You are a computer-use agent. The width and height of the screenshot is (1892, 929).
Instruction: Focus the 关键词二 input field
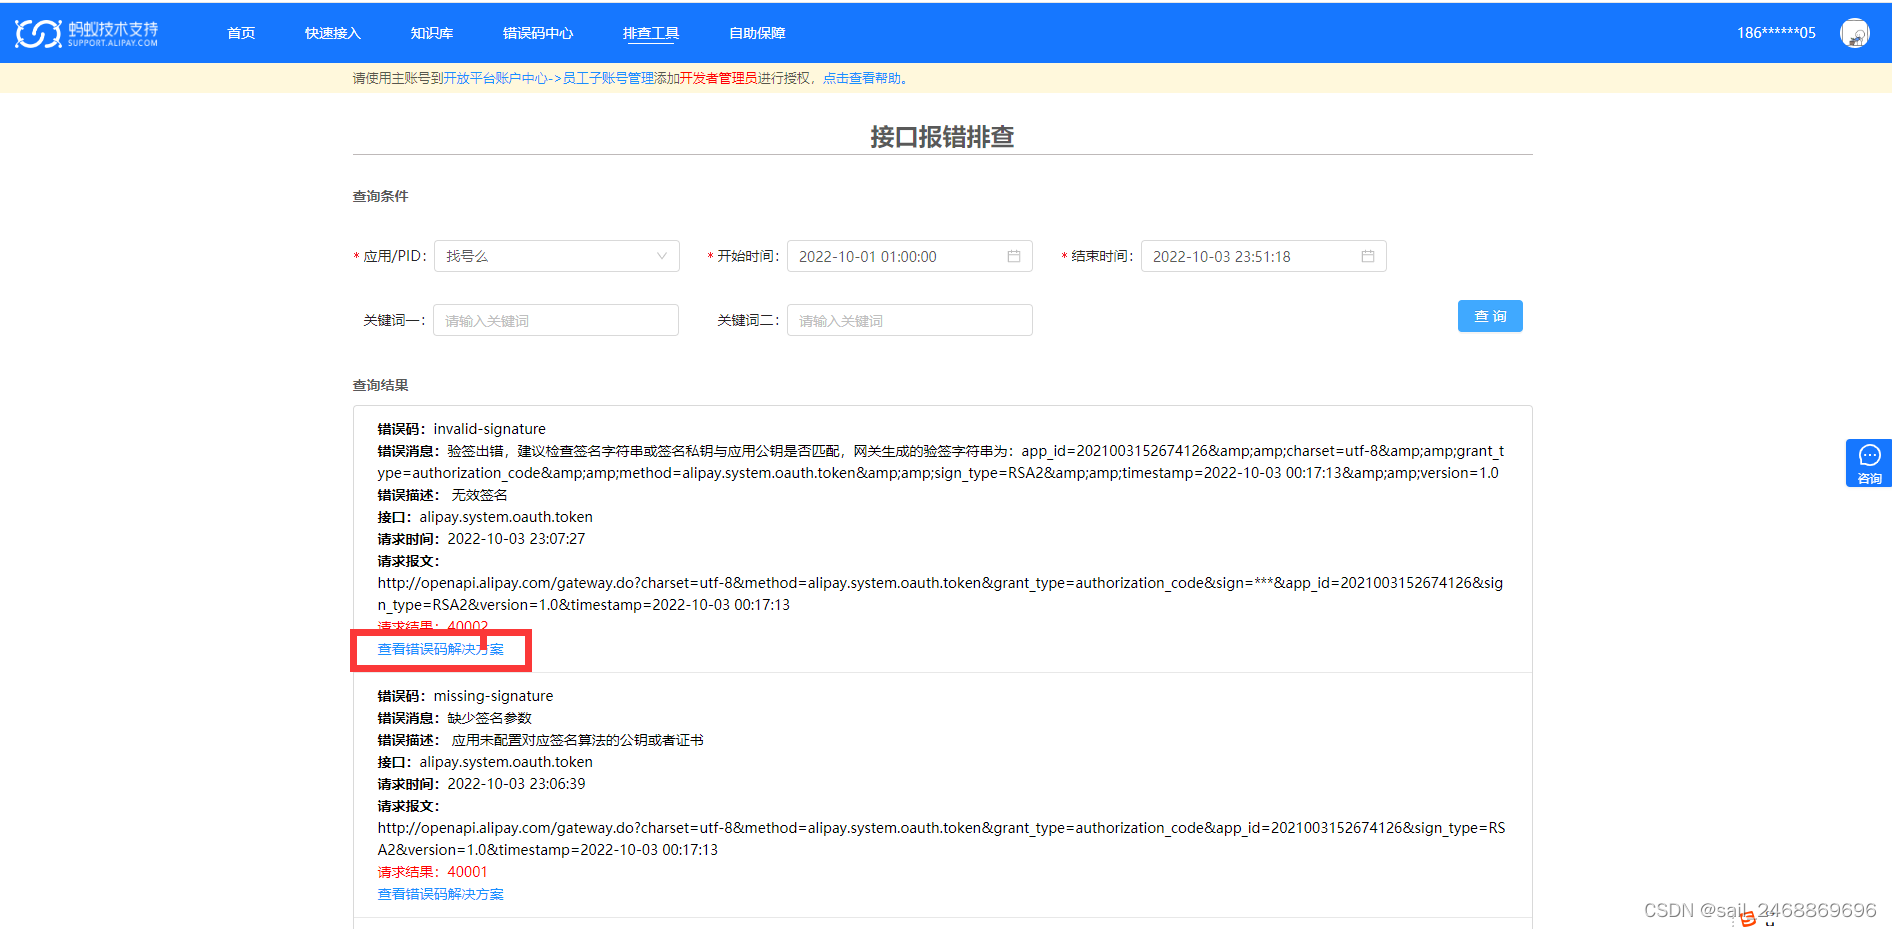click(x=910, y=320)
